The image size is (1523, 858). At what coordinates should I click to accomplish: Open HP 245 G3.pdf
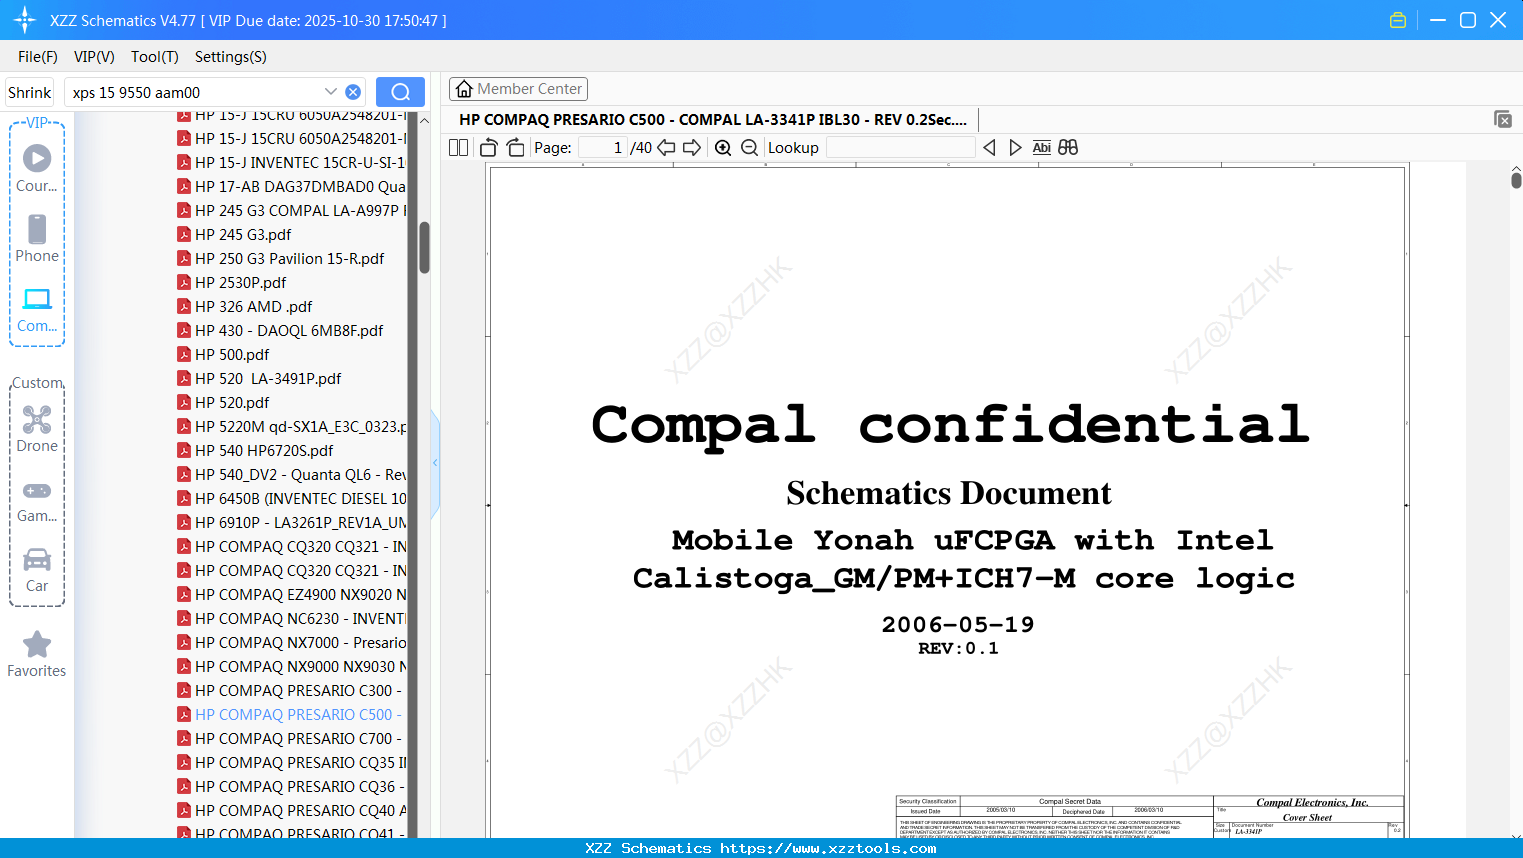point(243,234)
